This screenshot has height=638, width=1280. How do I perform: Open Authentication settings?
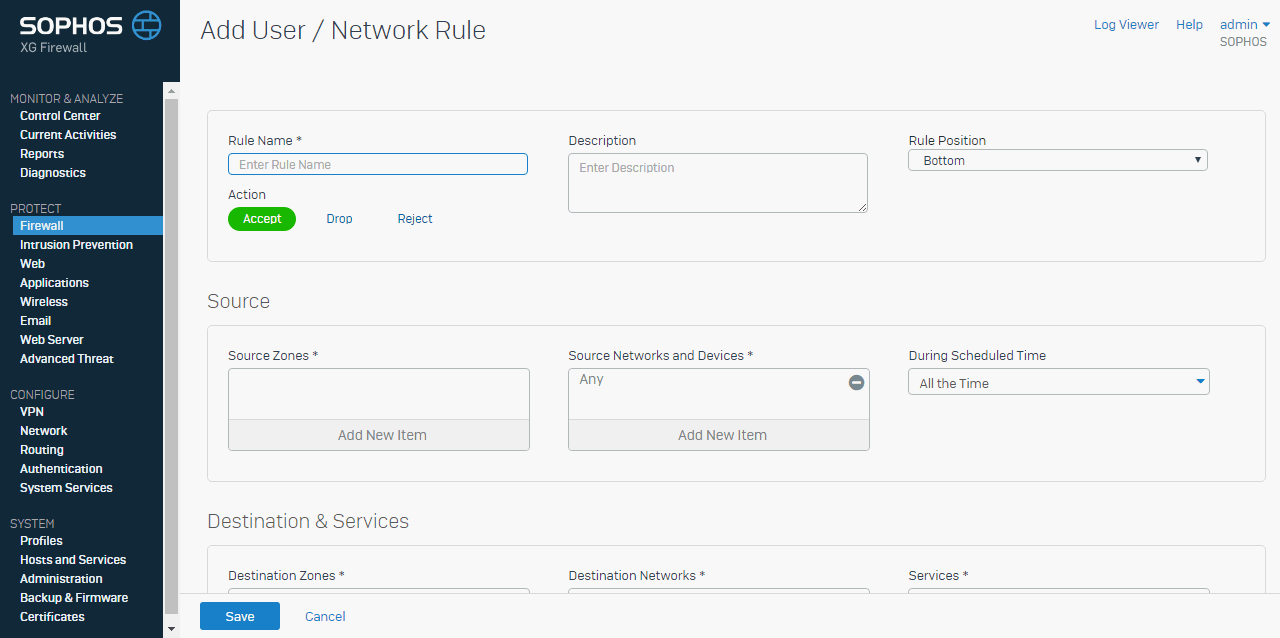tap(61, 469)
